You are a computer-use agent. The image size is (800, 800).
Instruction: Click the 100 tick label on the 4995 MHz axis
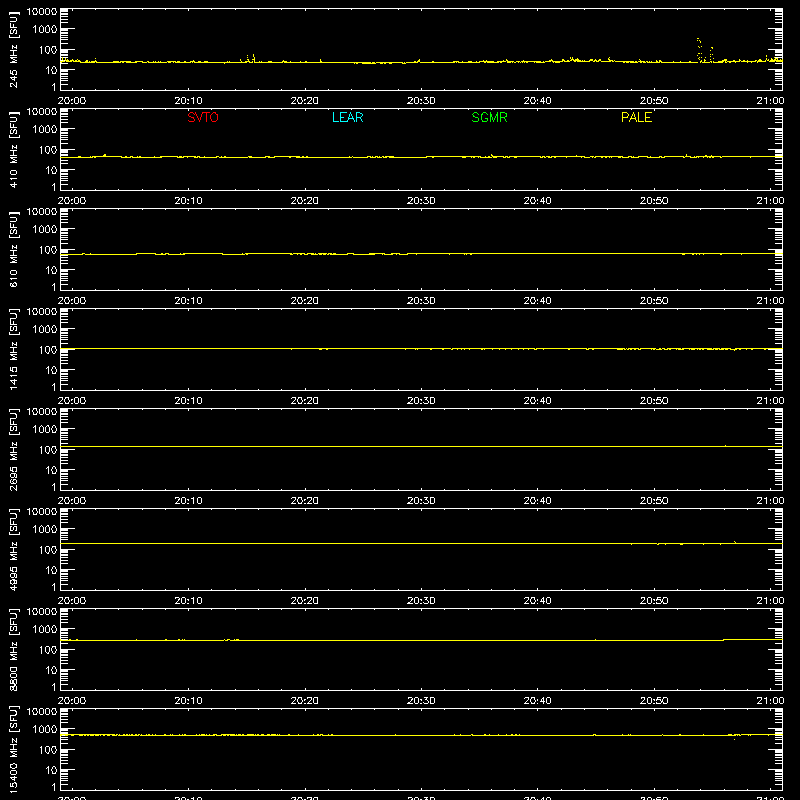[47, 550]
